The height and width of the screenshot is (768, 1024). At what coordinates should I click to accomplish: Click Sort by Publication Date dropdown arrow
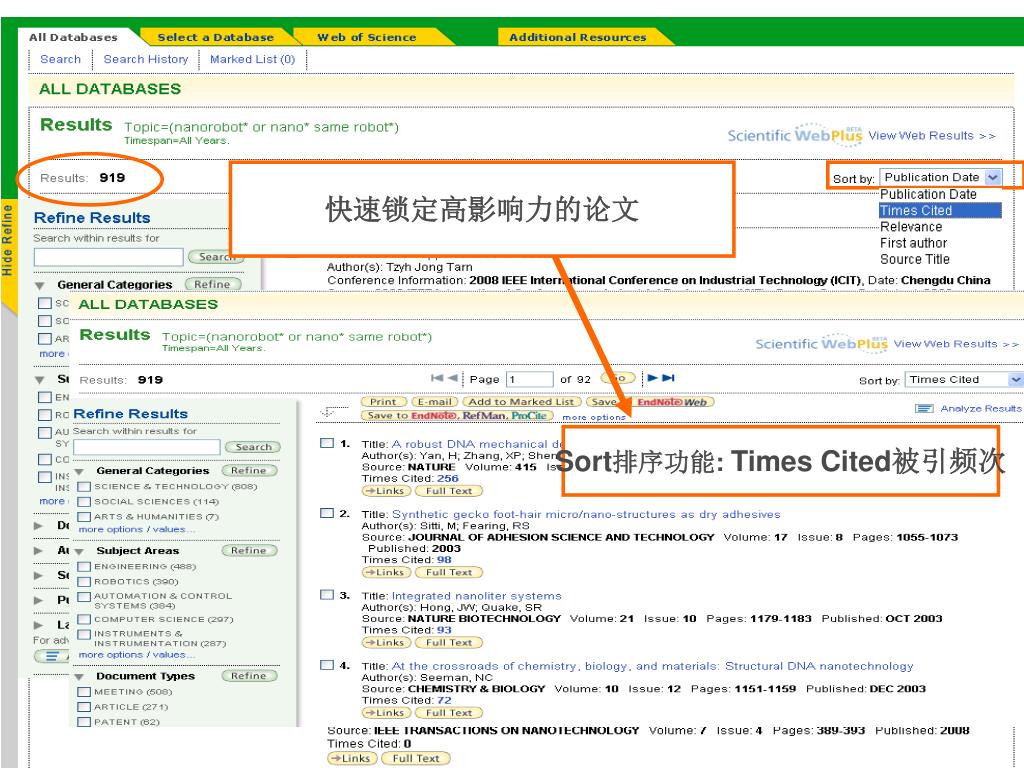pos(993,177)
